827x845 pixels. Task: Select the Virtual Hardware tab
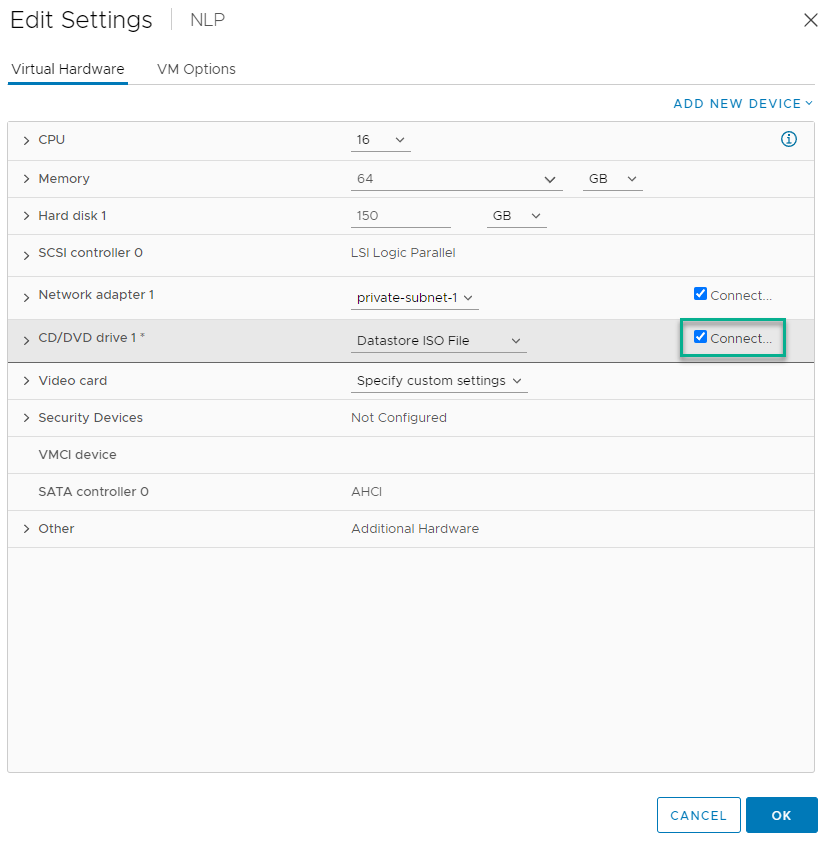point(68,69)
